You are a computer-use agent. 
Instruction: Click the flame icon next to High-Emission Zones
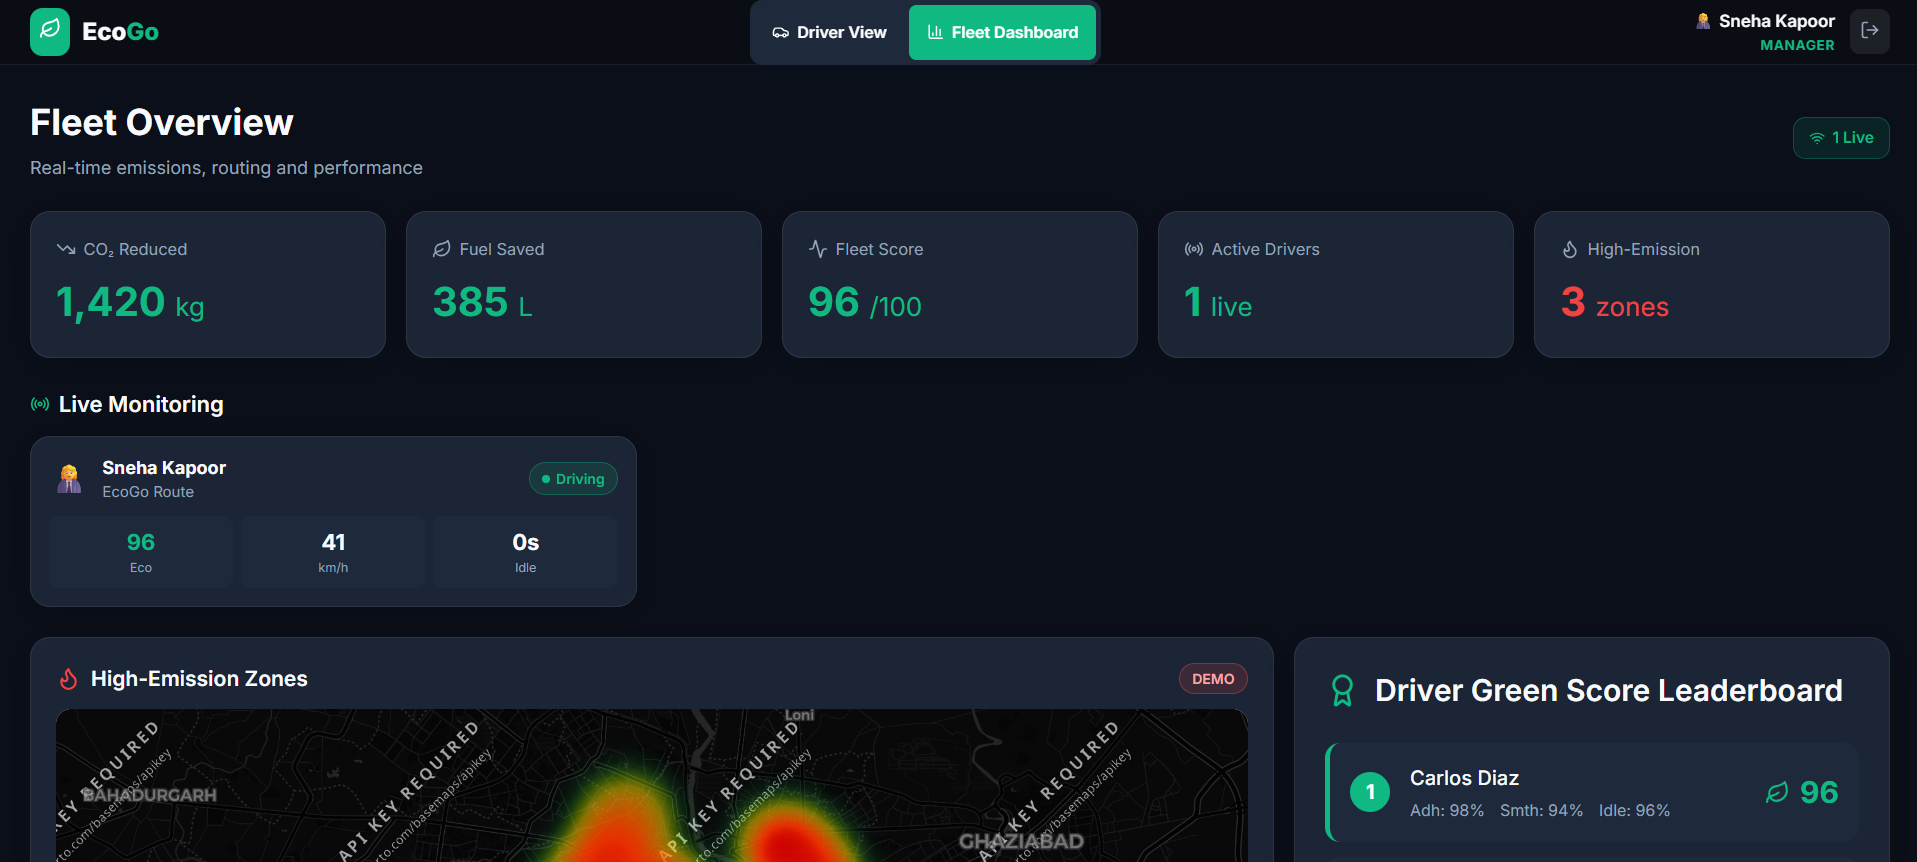pyautogui.click(x=68, y=679)
